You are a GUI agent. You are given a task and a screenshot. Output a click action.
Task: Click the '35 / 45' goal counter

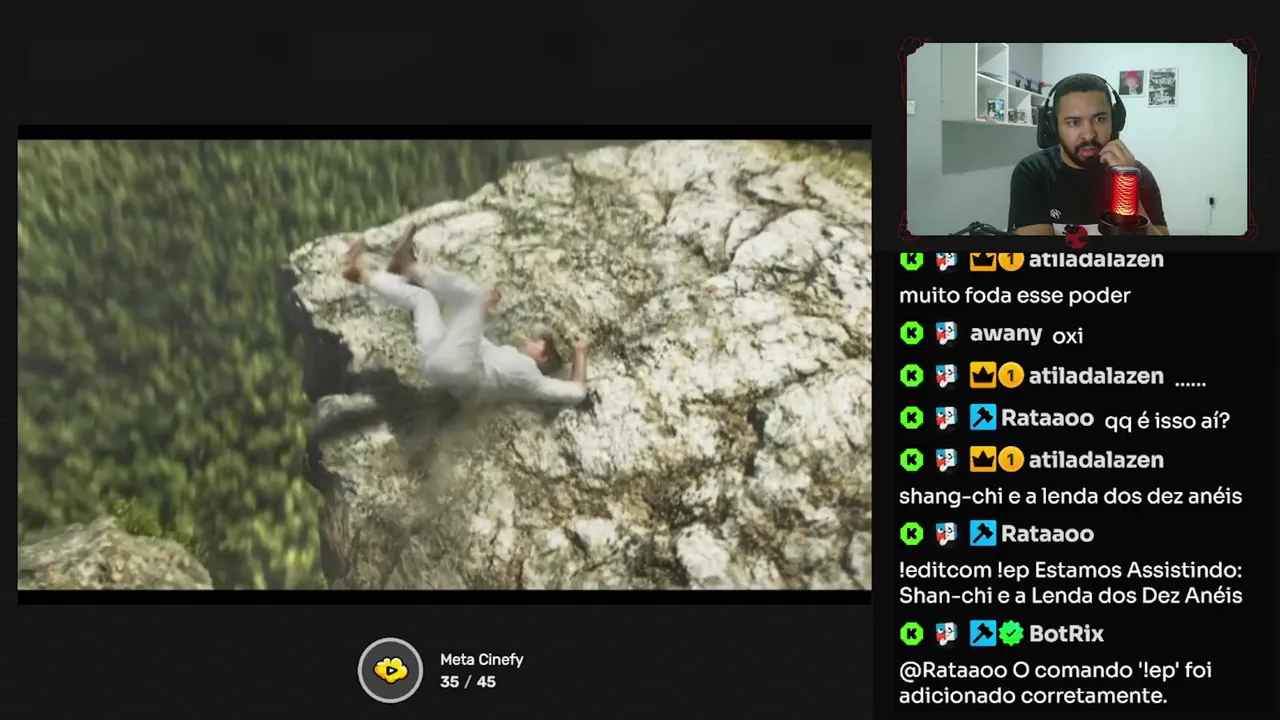coord(468,682)
